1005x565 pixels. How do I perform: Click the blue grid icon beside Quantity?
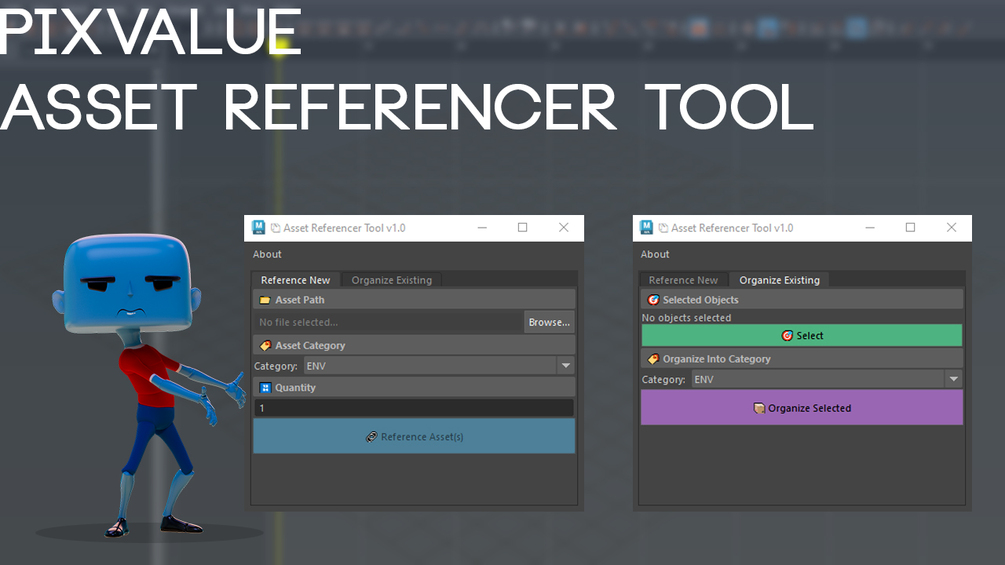point(265,388)
